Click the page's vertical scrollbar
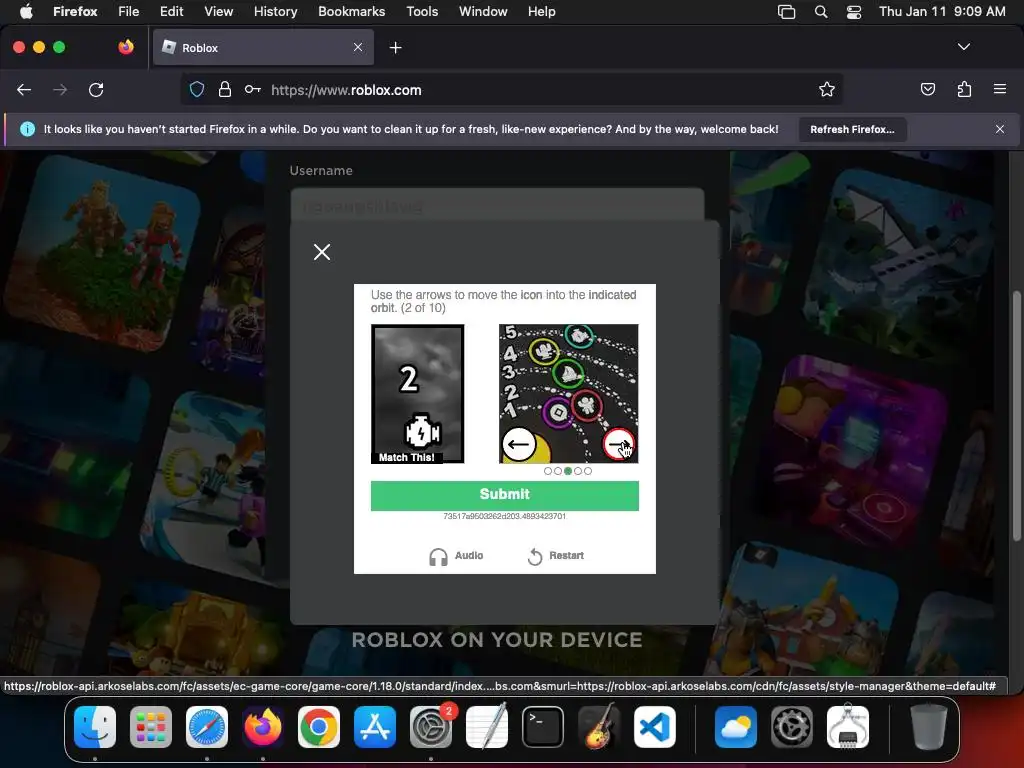Image resolution: width=1024 pixels, height=768 pixels. 1017,415
